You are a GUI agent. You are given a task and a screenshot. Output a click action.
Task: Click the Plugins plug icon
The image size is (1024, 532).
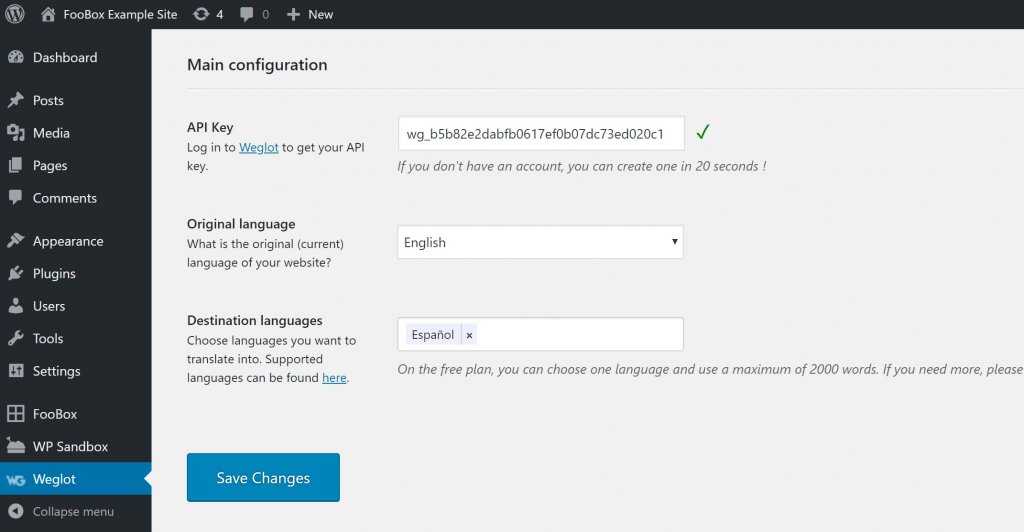(x=15, y=274)
